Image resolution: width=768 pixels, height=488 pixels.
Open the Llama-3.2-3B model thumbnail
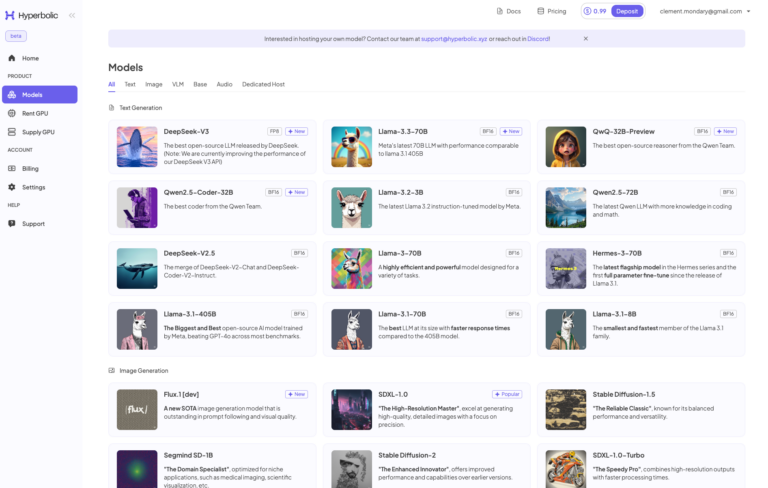[352, 207]
